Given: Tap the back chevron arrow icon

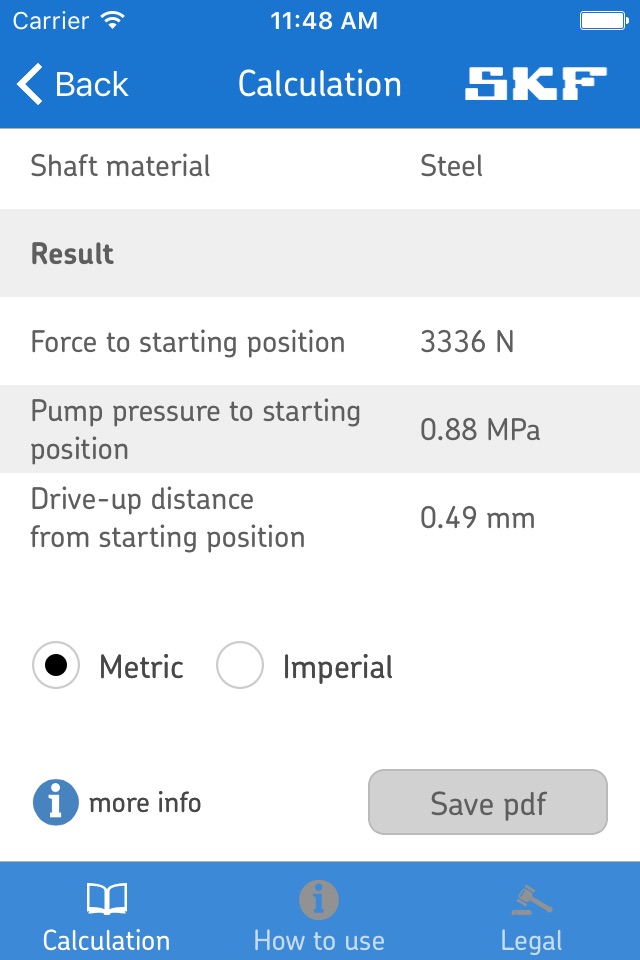Looking at the screenshot, I should tap(29, 84).
